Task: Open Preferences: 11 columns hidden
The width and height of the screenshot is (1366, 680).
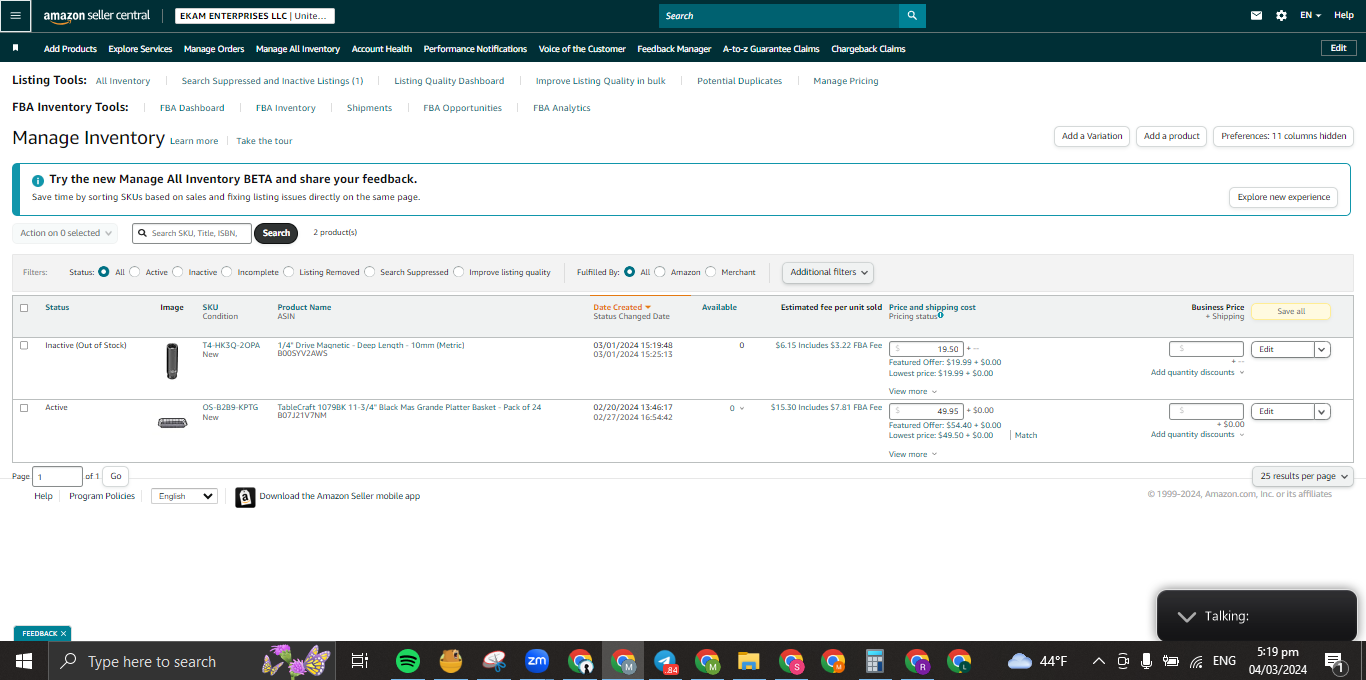Action: 1283,136
